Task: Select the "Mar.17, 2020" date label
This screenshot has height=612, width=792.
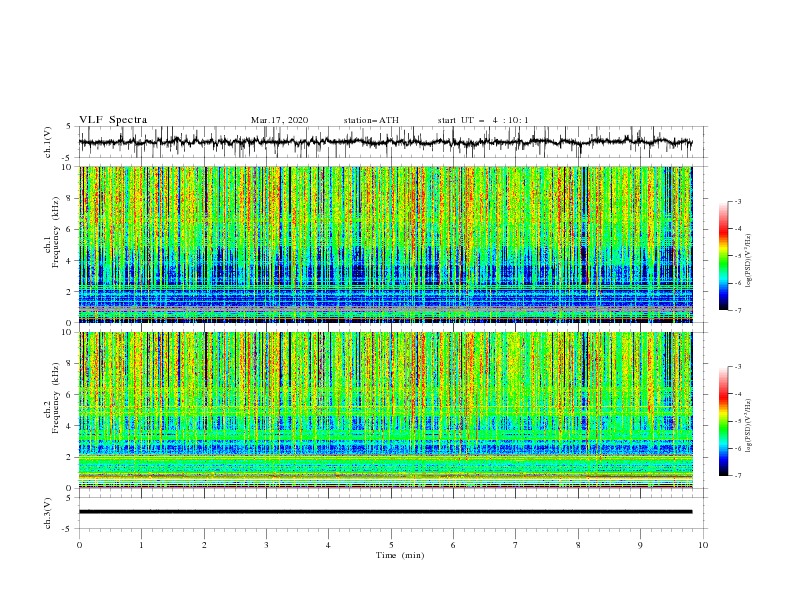Action: (x=279, y=120)
